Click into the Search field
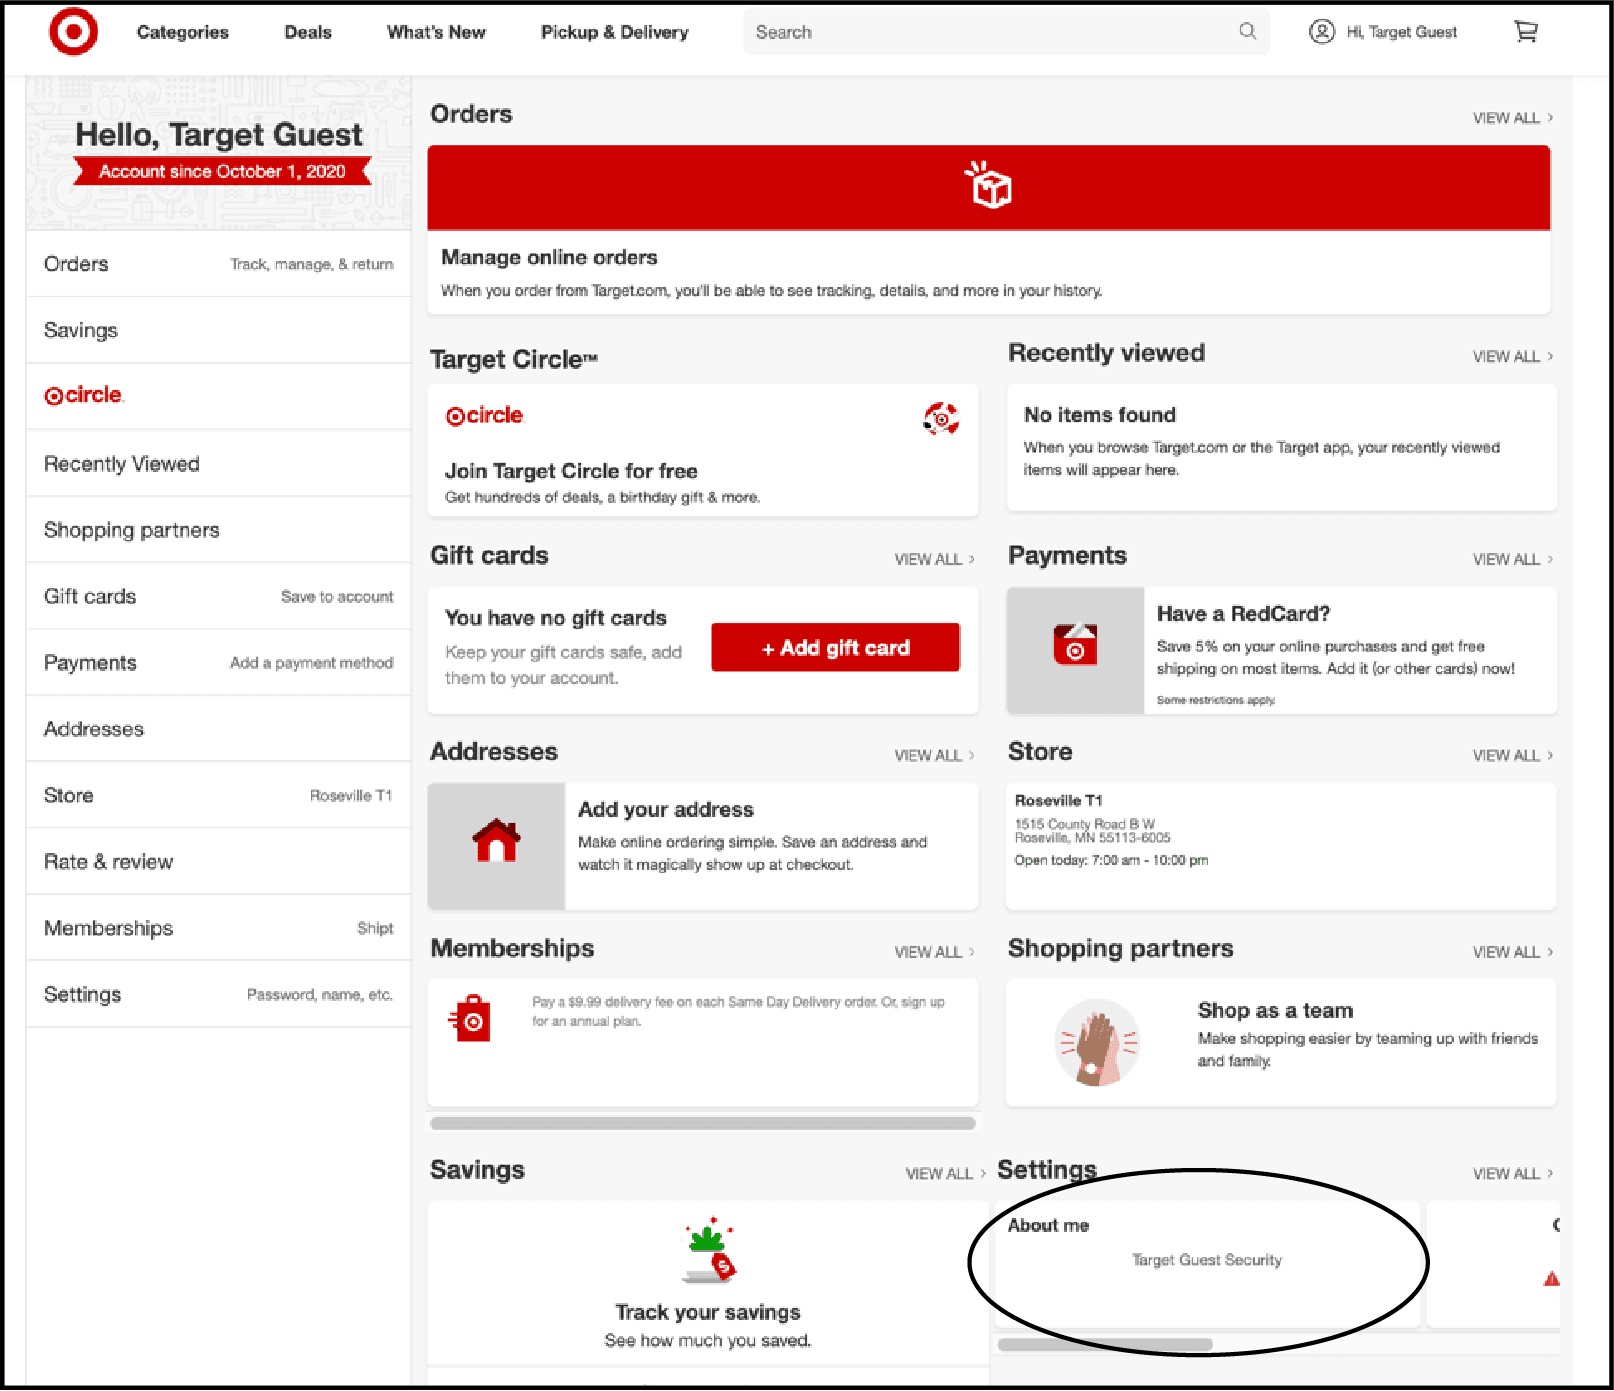 1006,32
